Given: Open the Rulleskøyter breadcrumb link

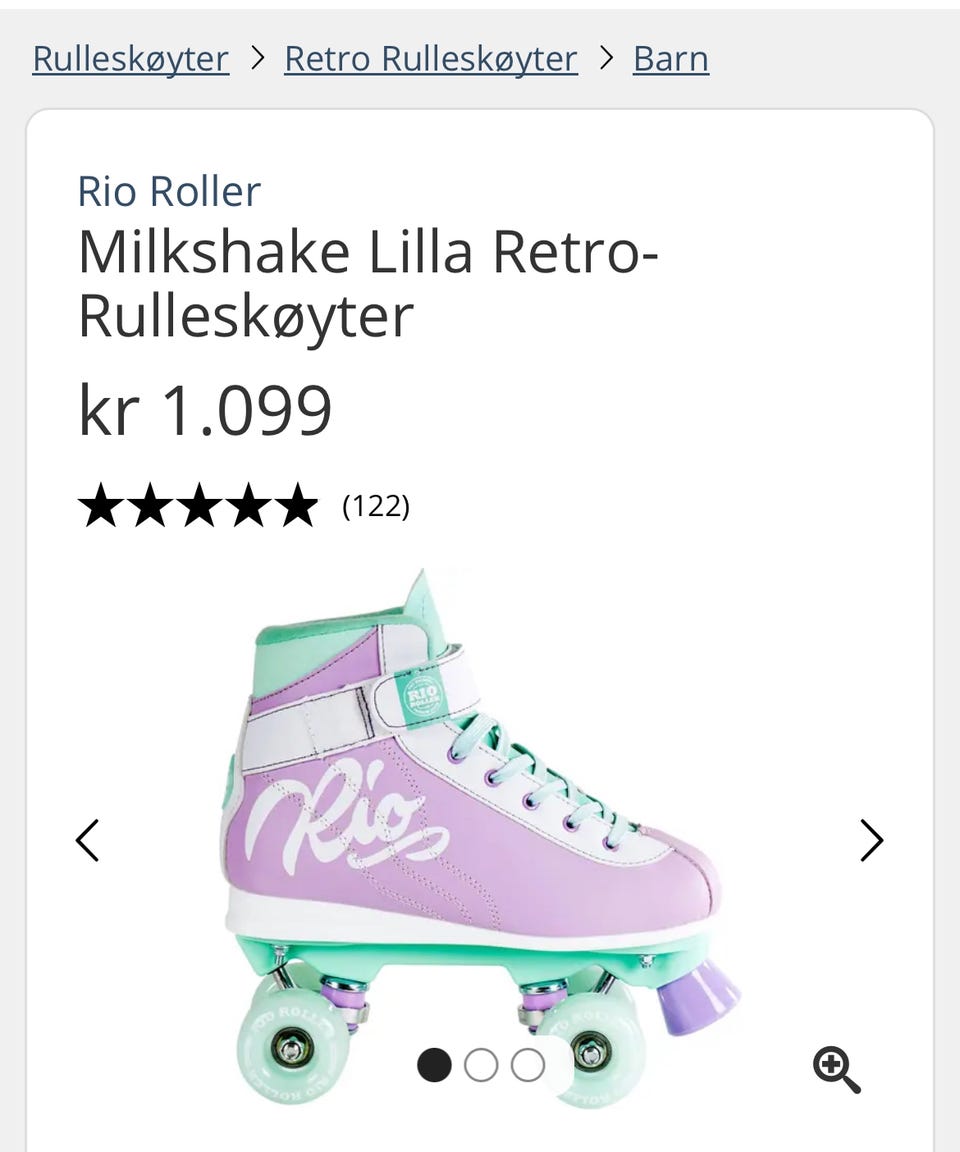Looking at the screenshot, I should 130,59.
